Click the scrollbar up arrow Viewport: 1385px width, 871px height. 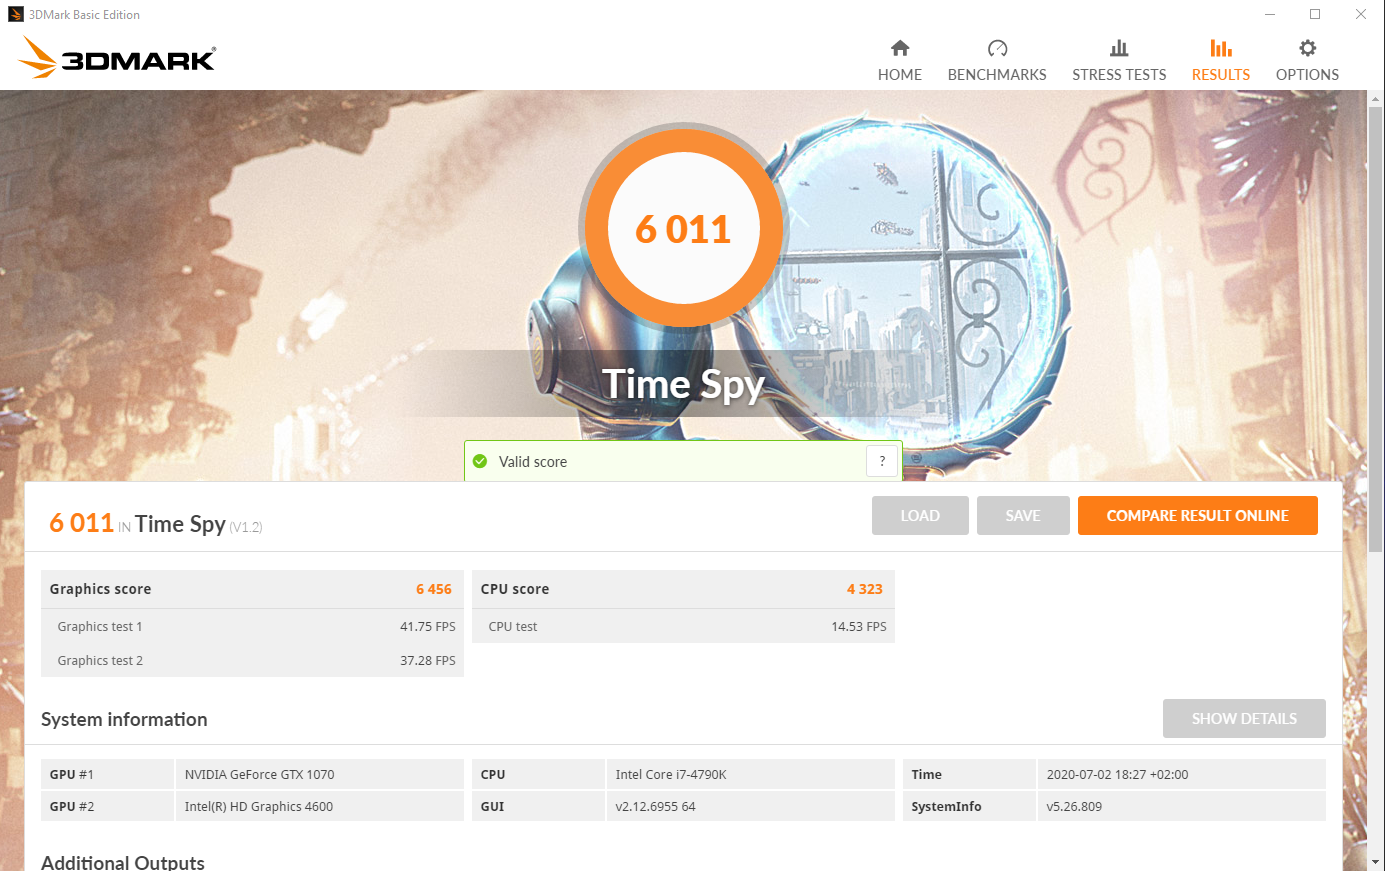1376,98
